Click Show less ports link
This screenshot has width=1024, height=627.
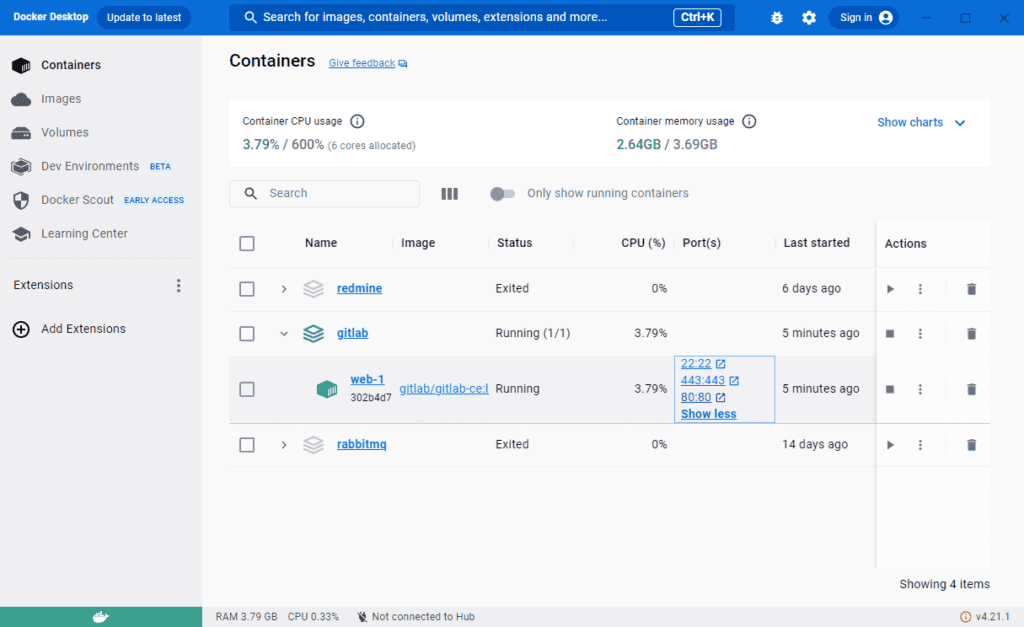(708, 414)
